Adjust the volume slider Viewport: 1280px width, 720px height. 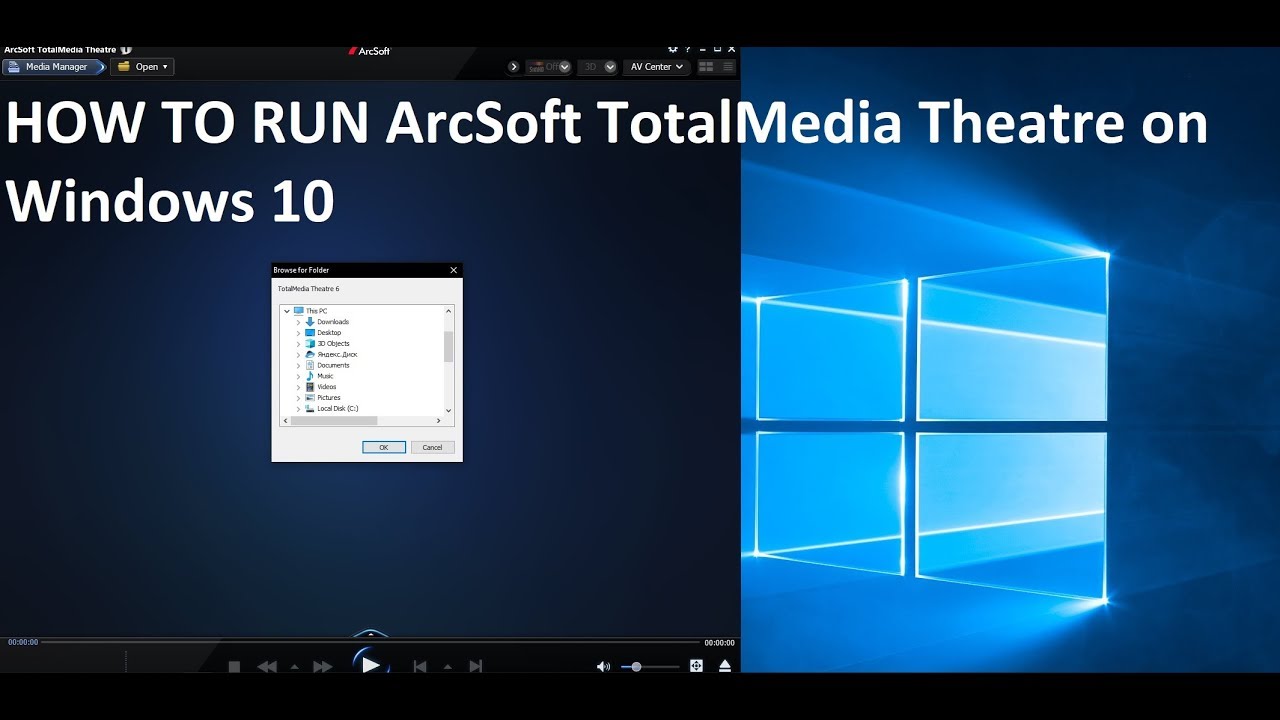click(650, 666)
